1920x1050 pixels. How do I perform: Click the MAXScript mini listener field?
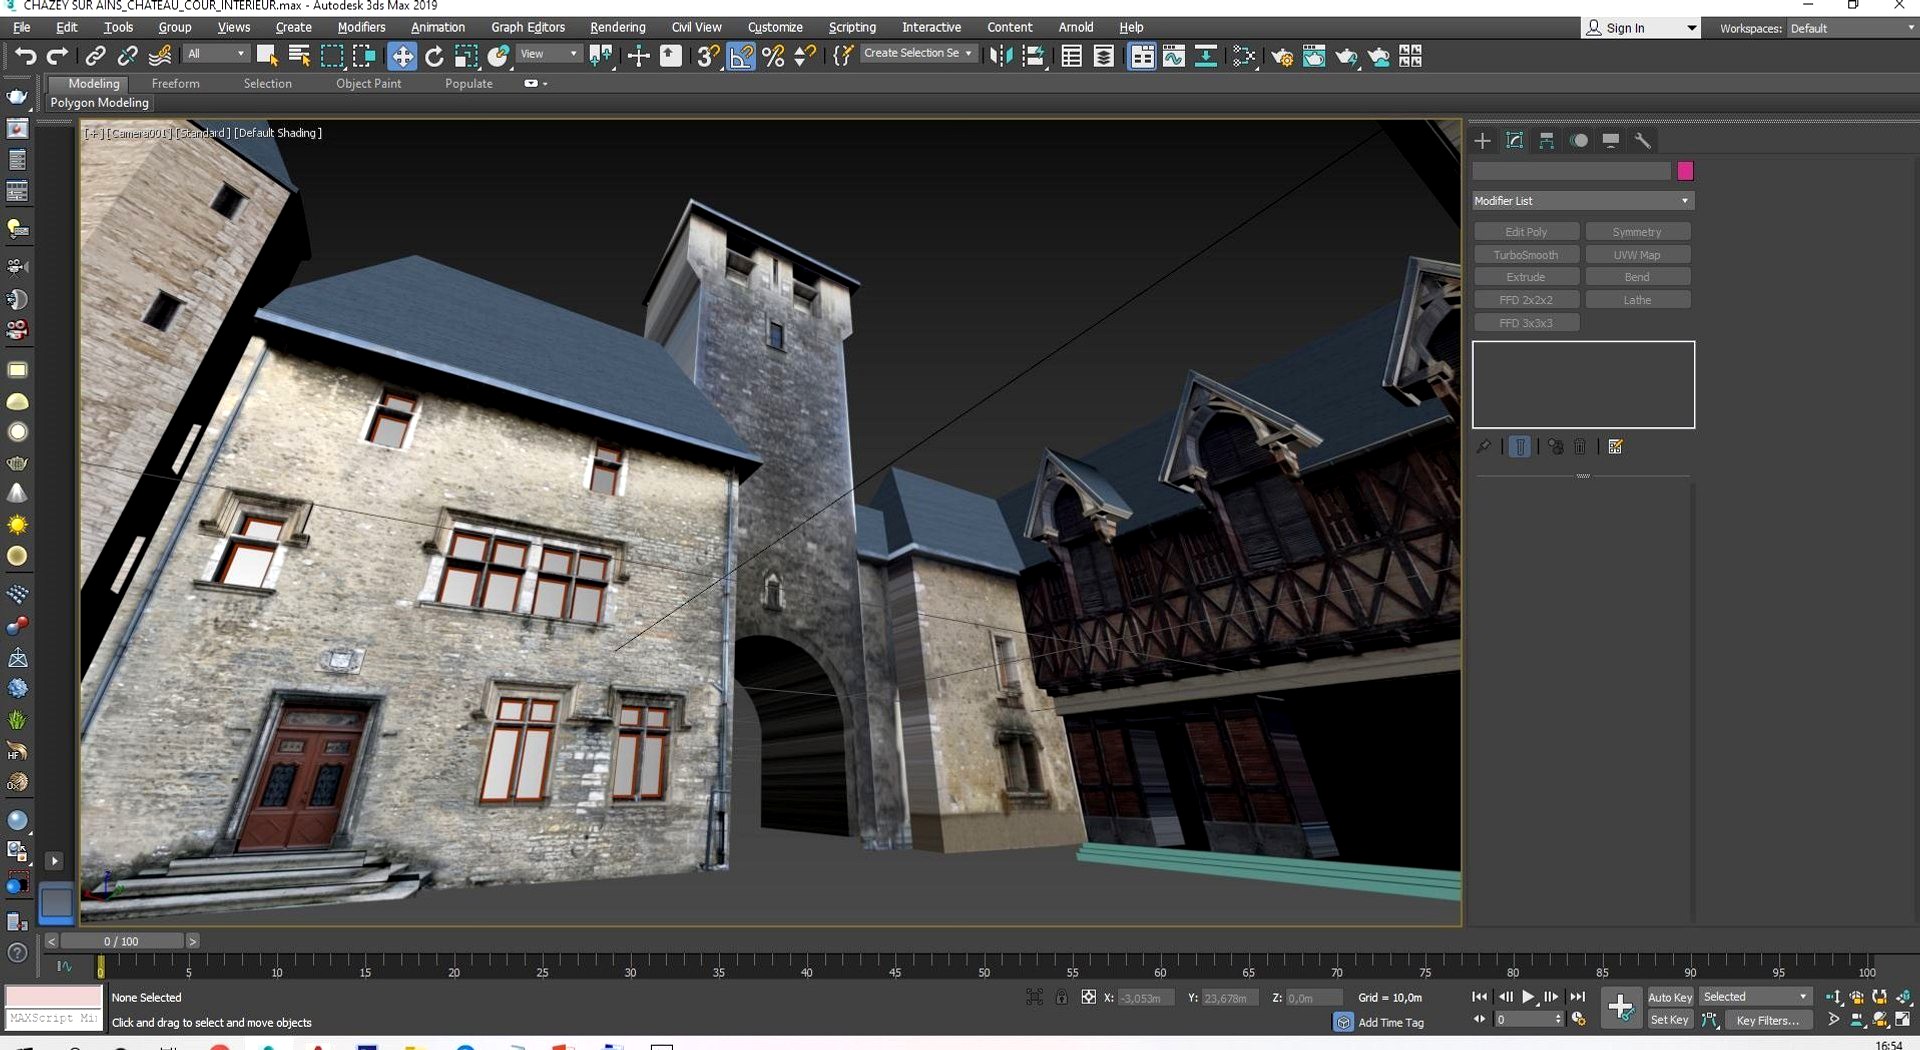point(54,1018)
